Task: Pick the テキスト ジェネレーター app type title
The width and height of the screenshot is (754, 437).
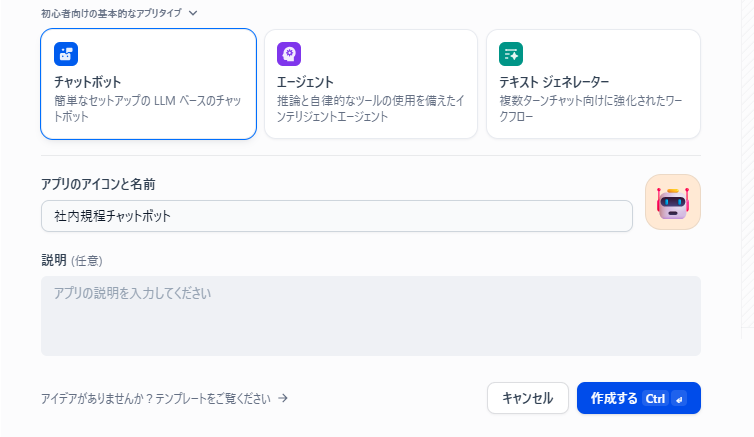Action: tap(554, 81)
